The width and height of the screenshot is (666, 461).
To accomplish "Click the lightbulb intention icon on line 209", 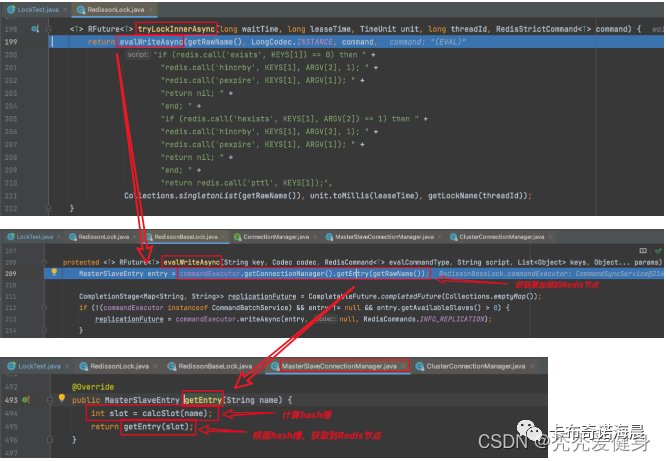I will pyautogui.click(x=54, y=272).
